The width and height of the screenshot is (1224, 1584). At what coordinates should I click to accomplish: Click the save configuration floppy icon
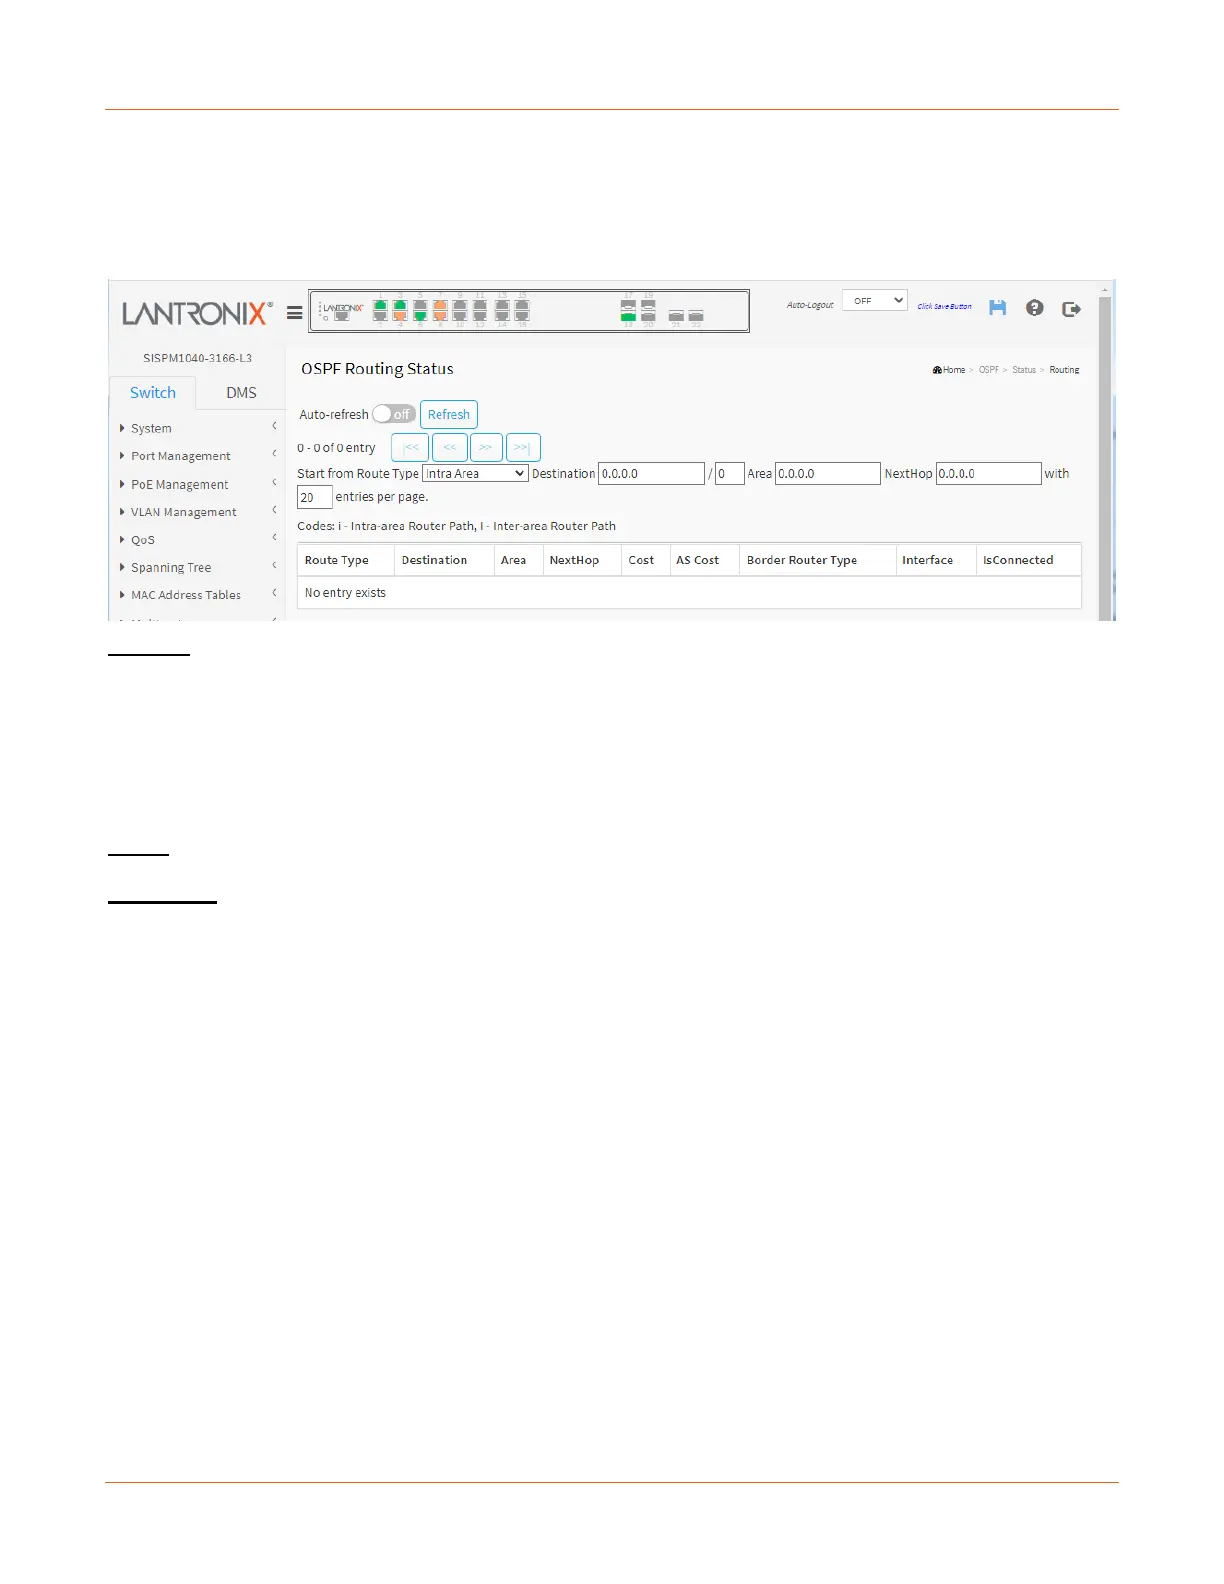pos(997,308)
